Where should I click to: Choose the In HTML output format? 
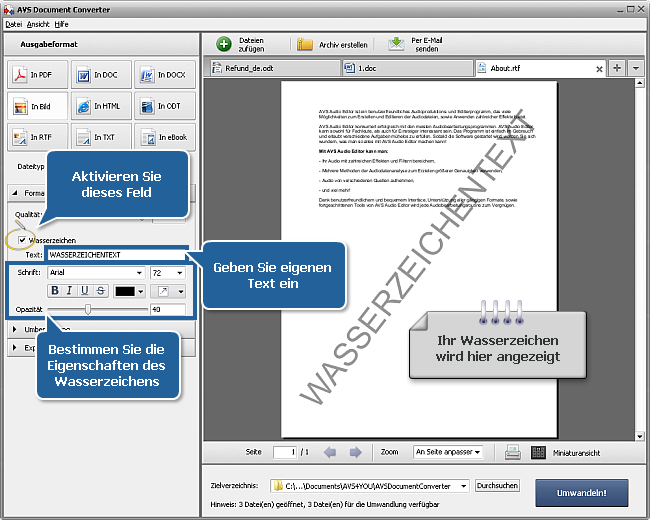101,106
